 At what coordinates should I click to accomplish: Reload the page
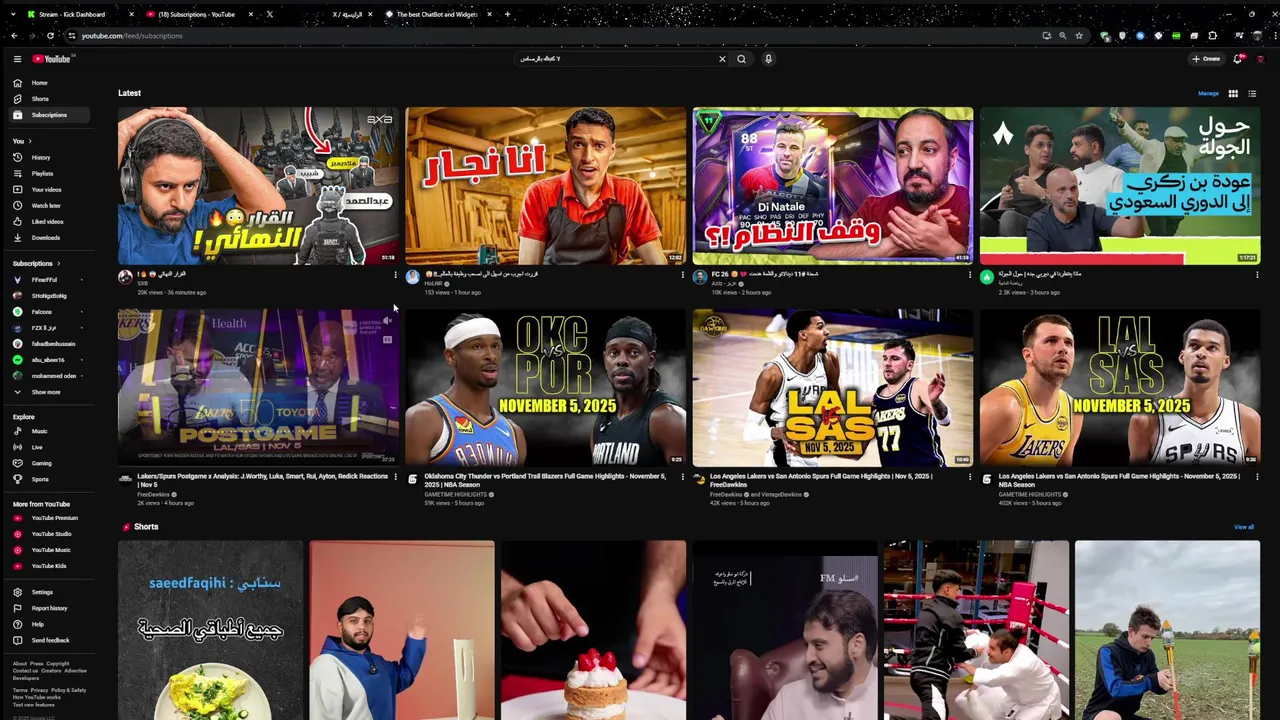[x=50, y=36]
